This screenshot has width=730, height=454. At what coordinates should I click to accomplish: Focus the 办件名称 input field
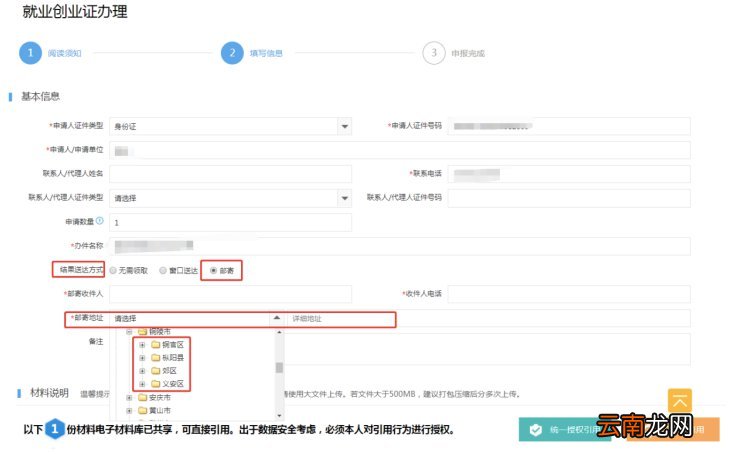pyautogui.click(x=400, y=246)
